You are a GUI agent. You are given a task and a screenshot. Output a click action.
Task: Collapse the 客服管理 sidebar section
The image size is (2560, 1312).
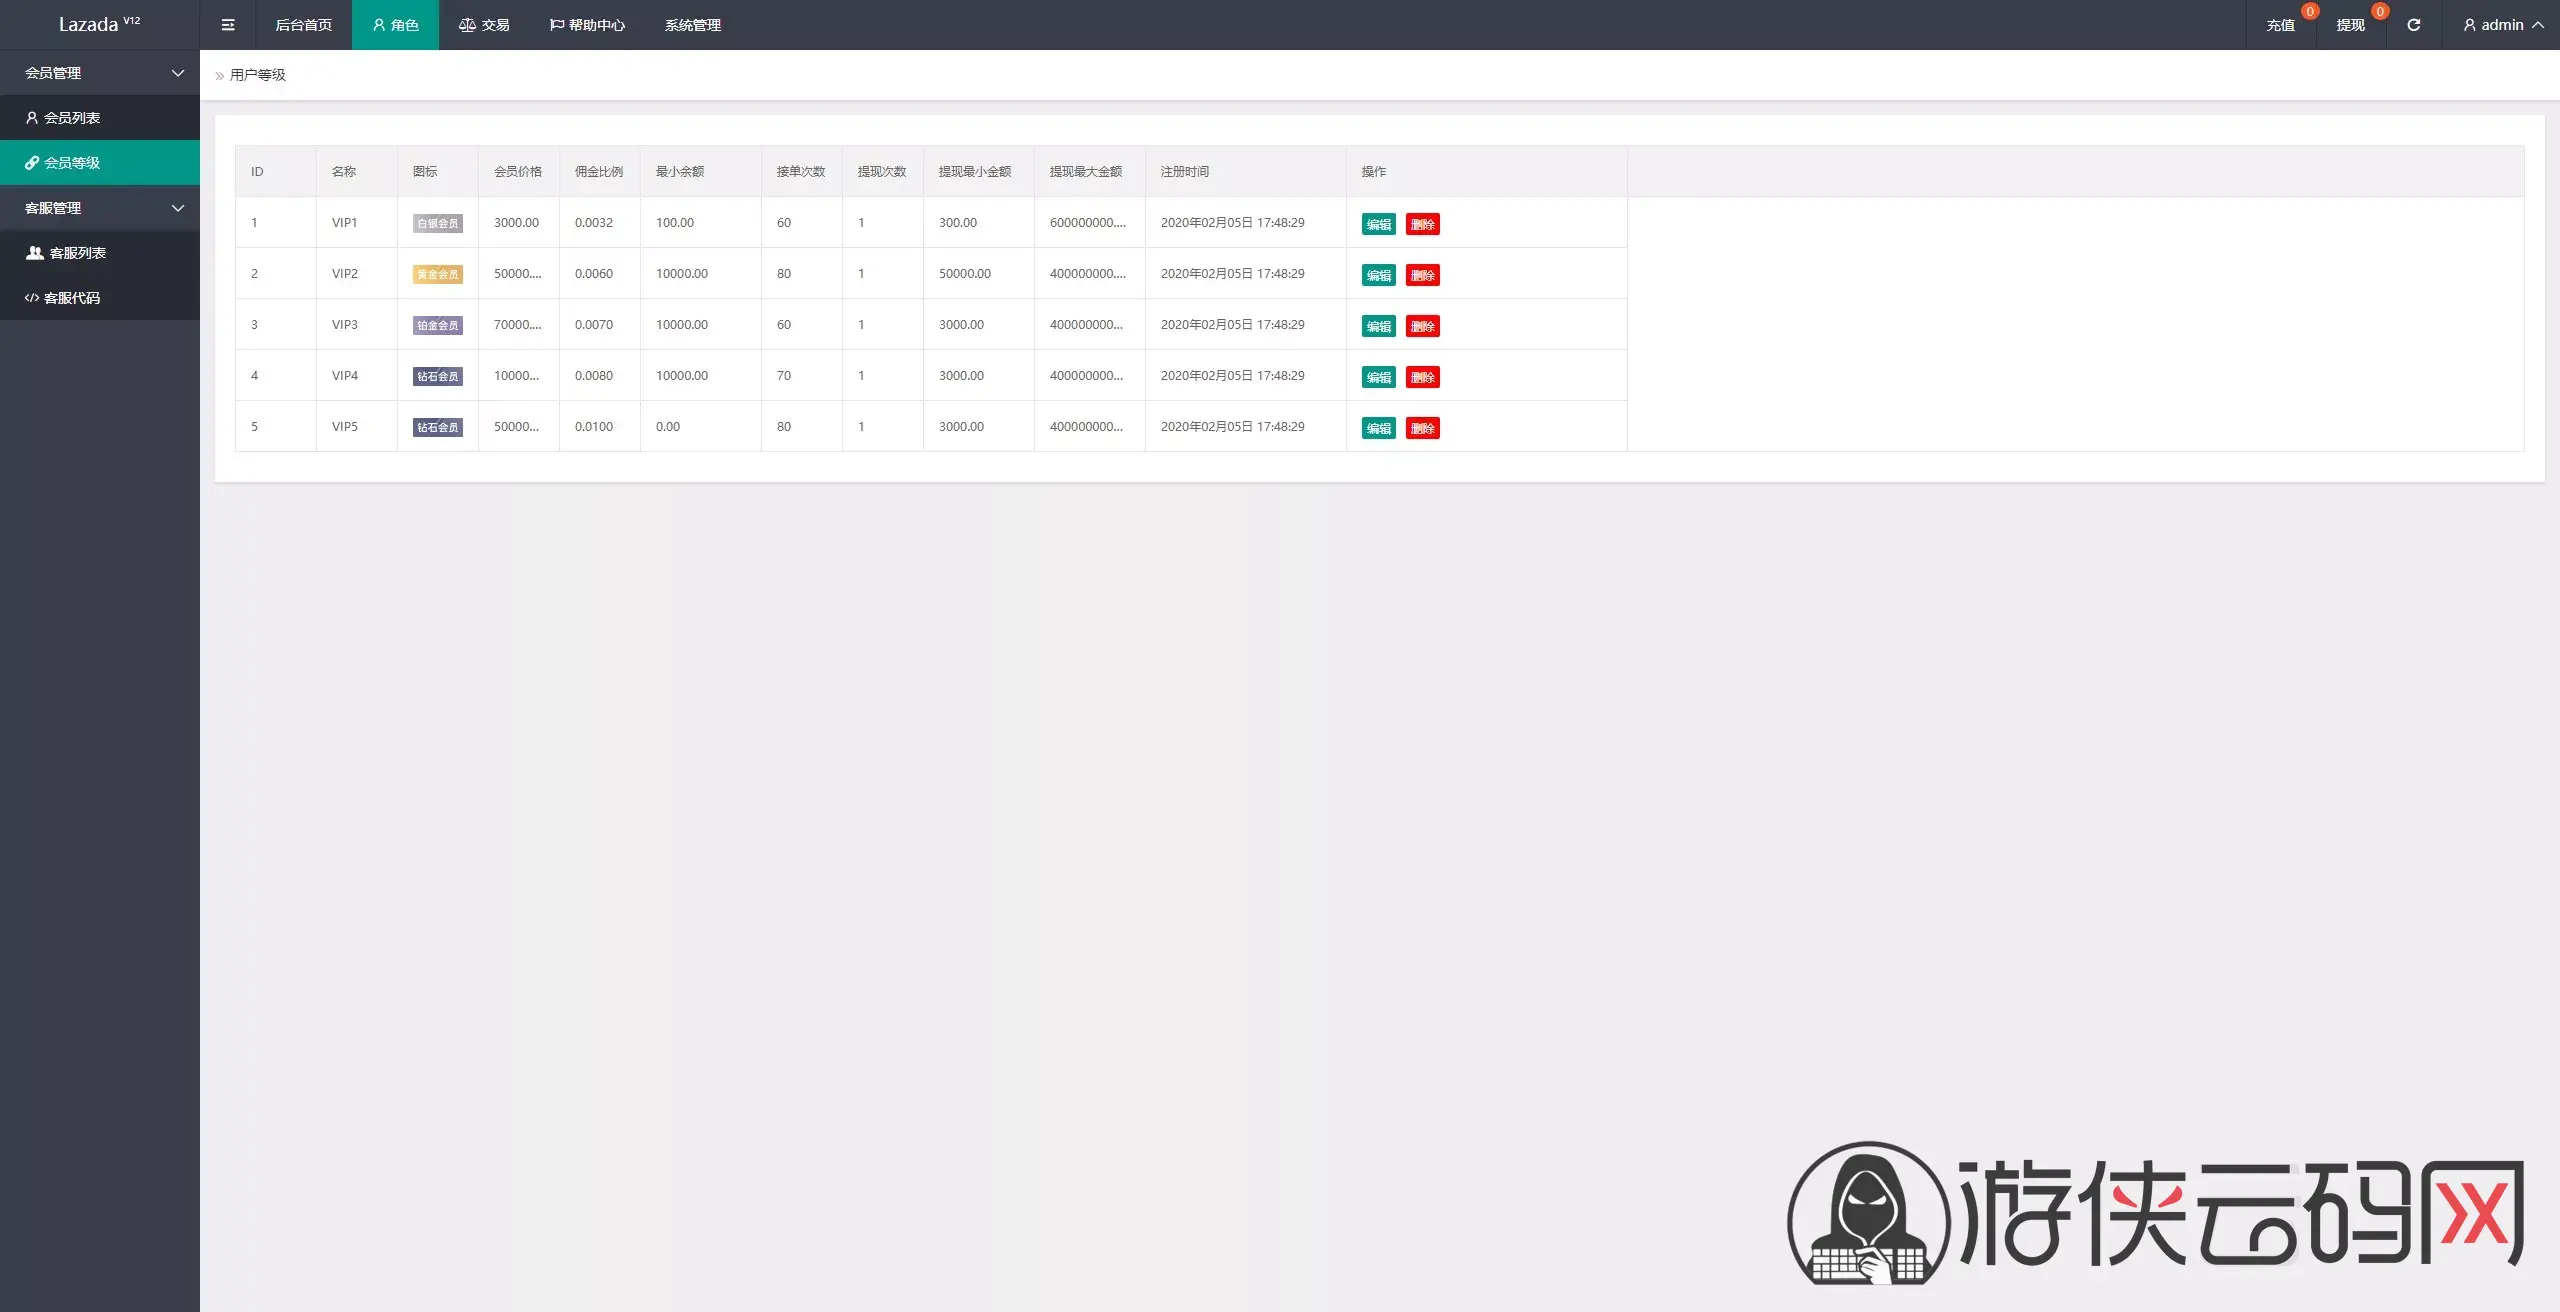point(100,208)
